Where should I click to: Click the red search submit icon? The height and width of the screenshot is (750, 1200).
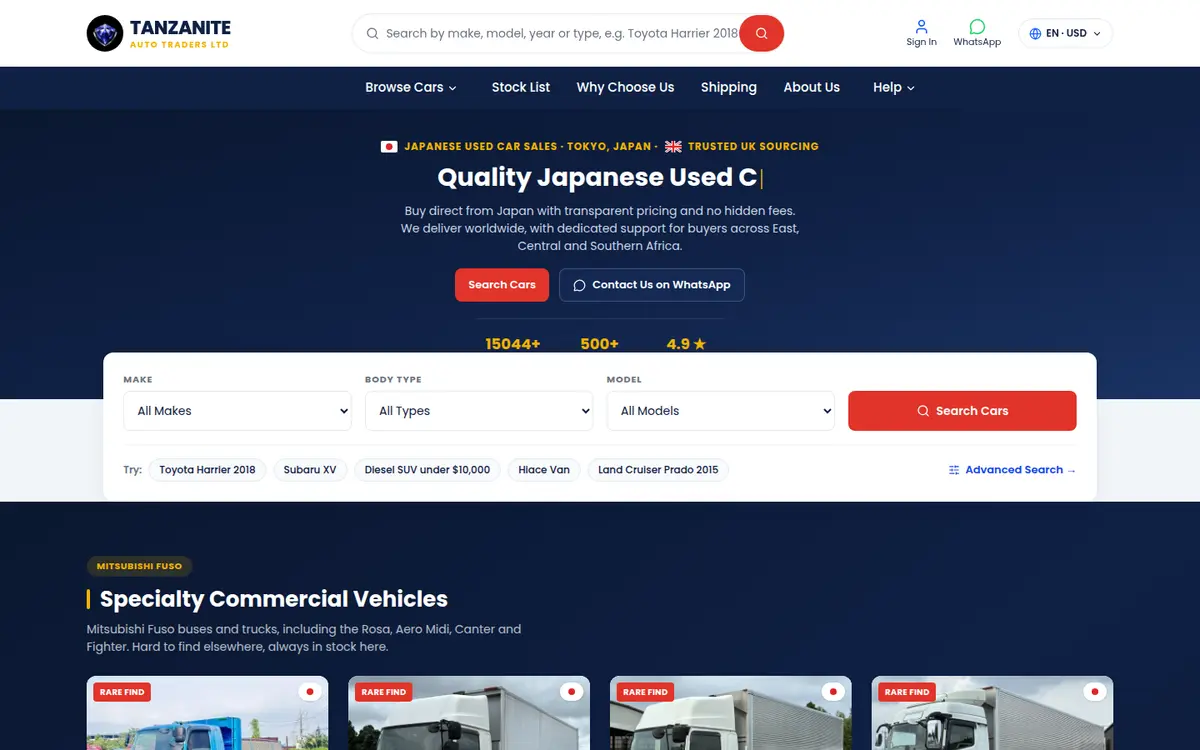tap(762, 33)
